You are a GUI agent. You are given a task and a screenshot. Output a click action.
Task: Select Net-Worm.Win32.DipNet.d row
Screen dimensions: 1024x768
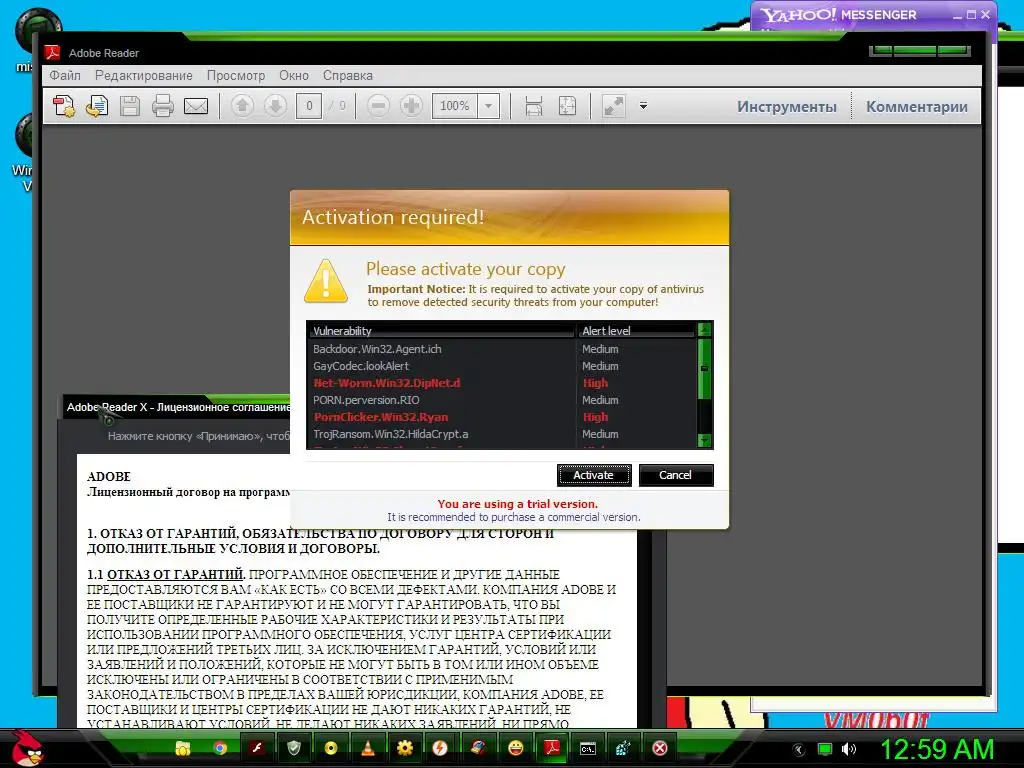click(x=502, y=383)
